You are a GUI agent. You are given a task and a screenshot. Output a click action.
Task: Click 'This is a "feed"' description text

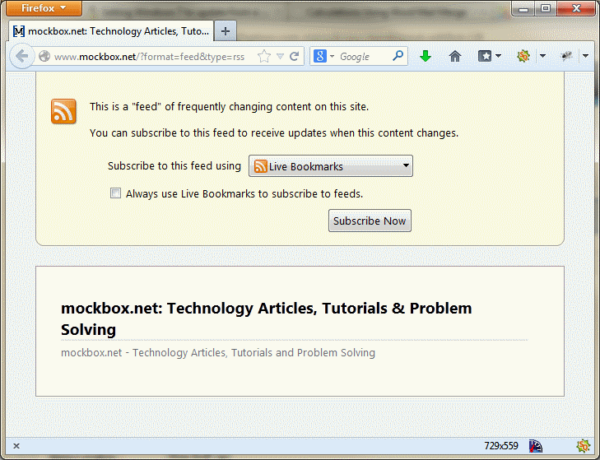pos(229,106)
